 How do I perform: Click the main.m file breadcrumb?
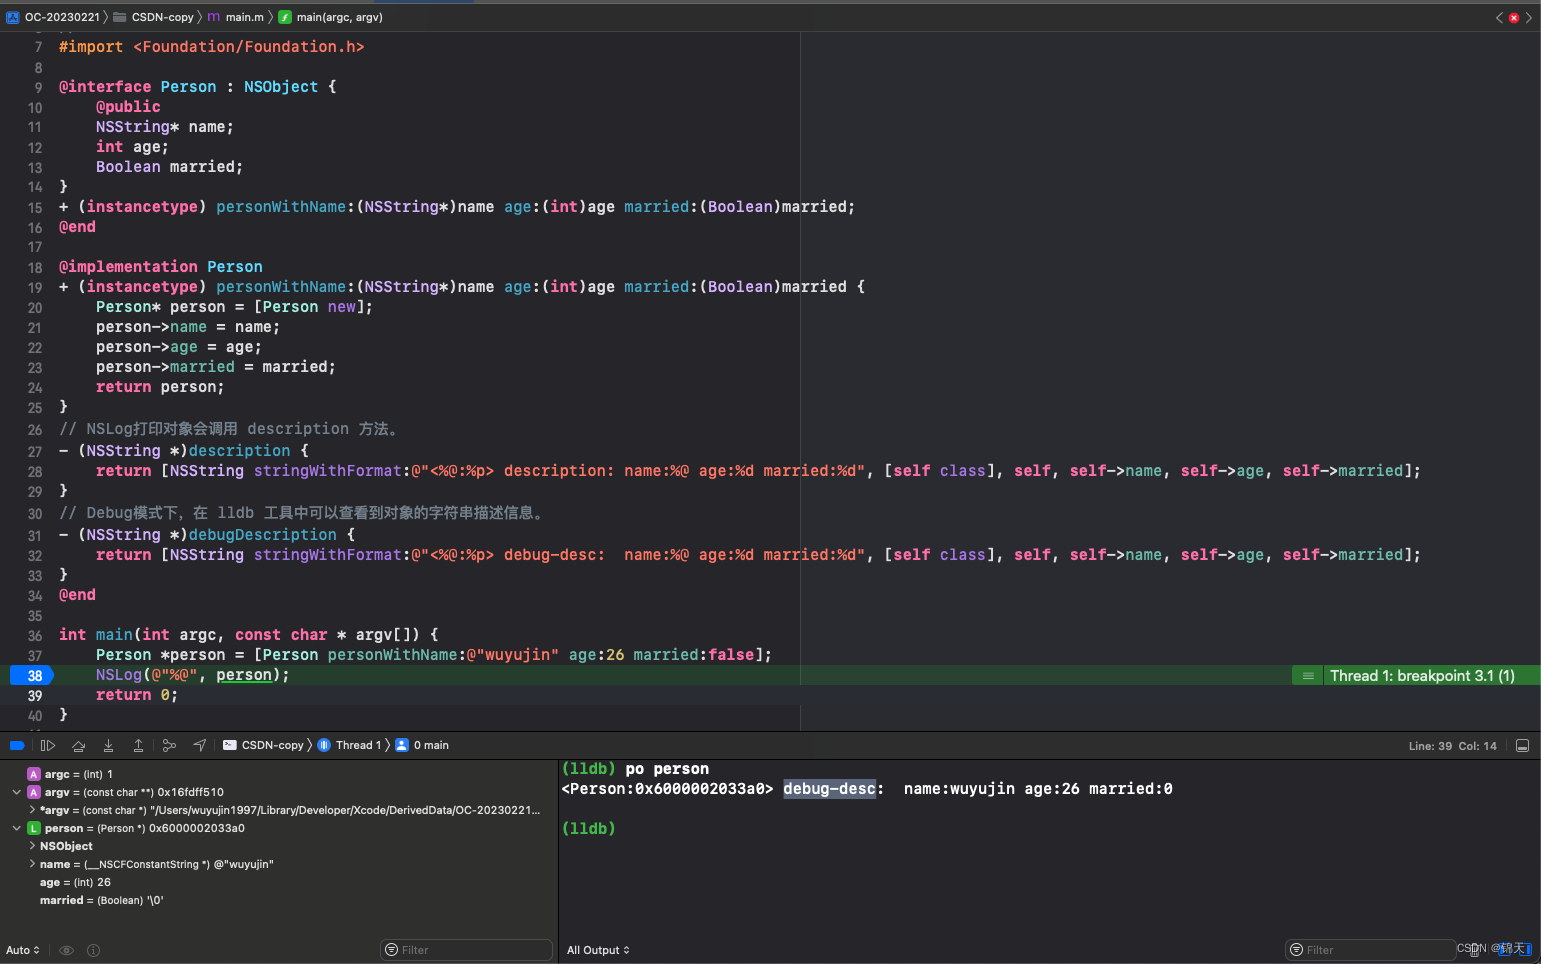tap(235, 17)
